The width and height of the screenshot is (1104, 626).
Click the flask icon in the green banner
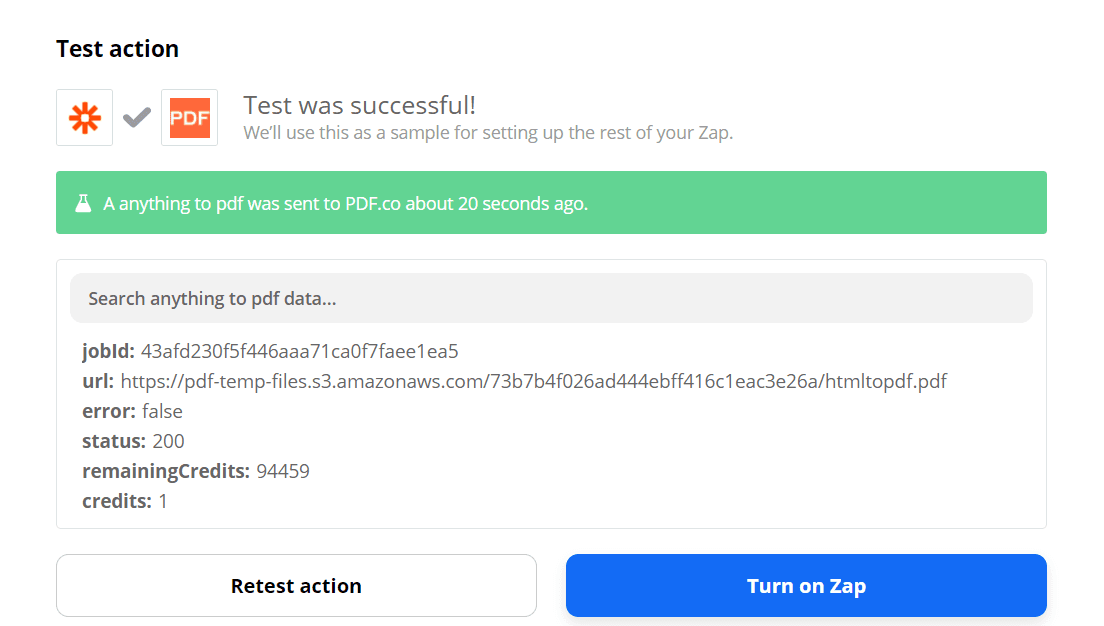(84, 202)
